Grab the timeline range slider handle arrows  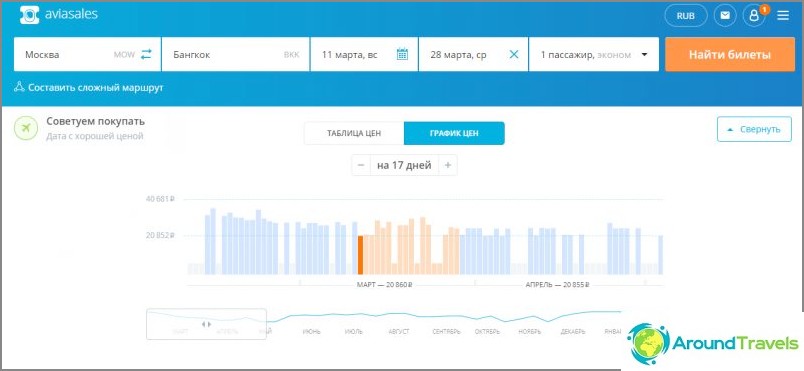(206, 324)
